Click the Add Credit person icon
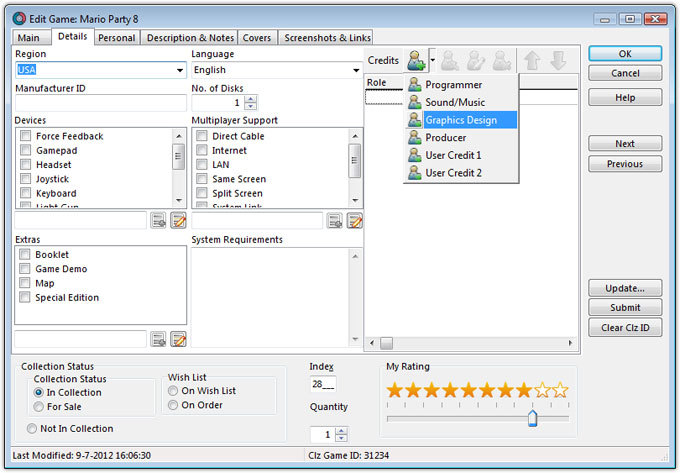Viewport: 680px width, 473px height. 416,61
